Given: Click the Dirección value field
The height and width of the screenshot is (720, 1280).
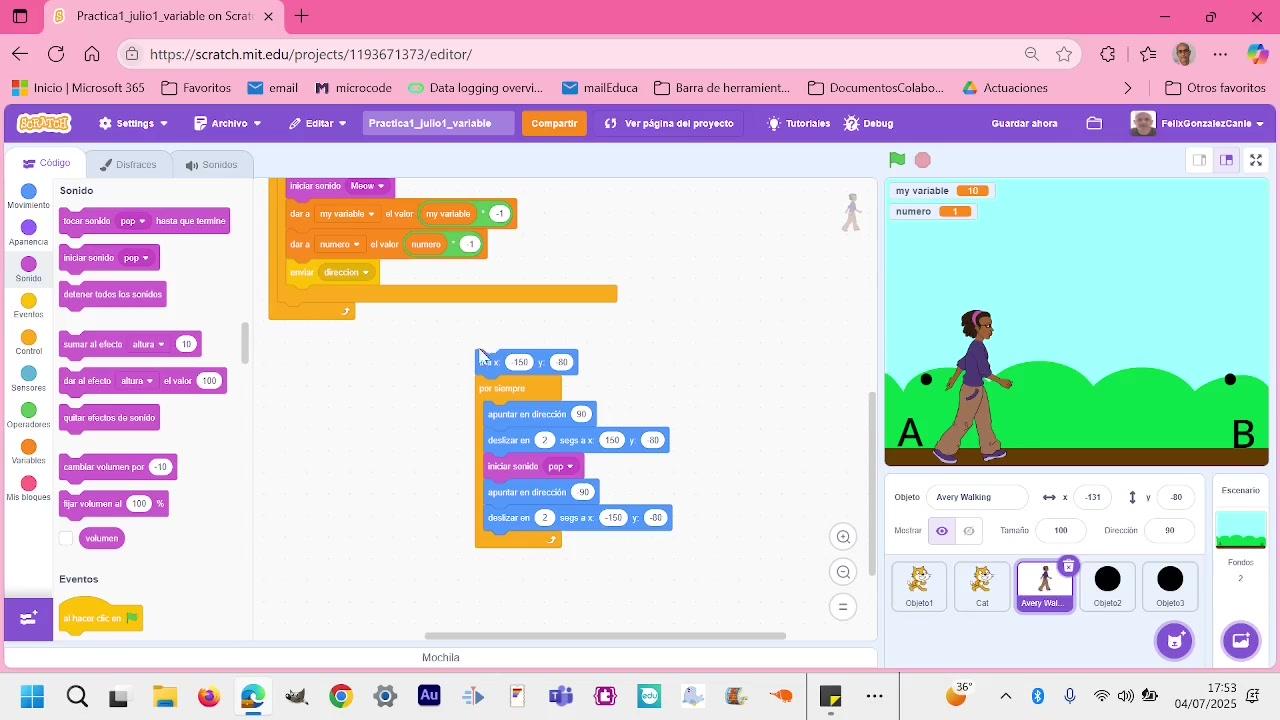Looking at the screenshot, I should [1170, 531].
